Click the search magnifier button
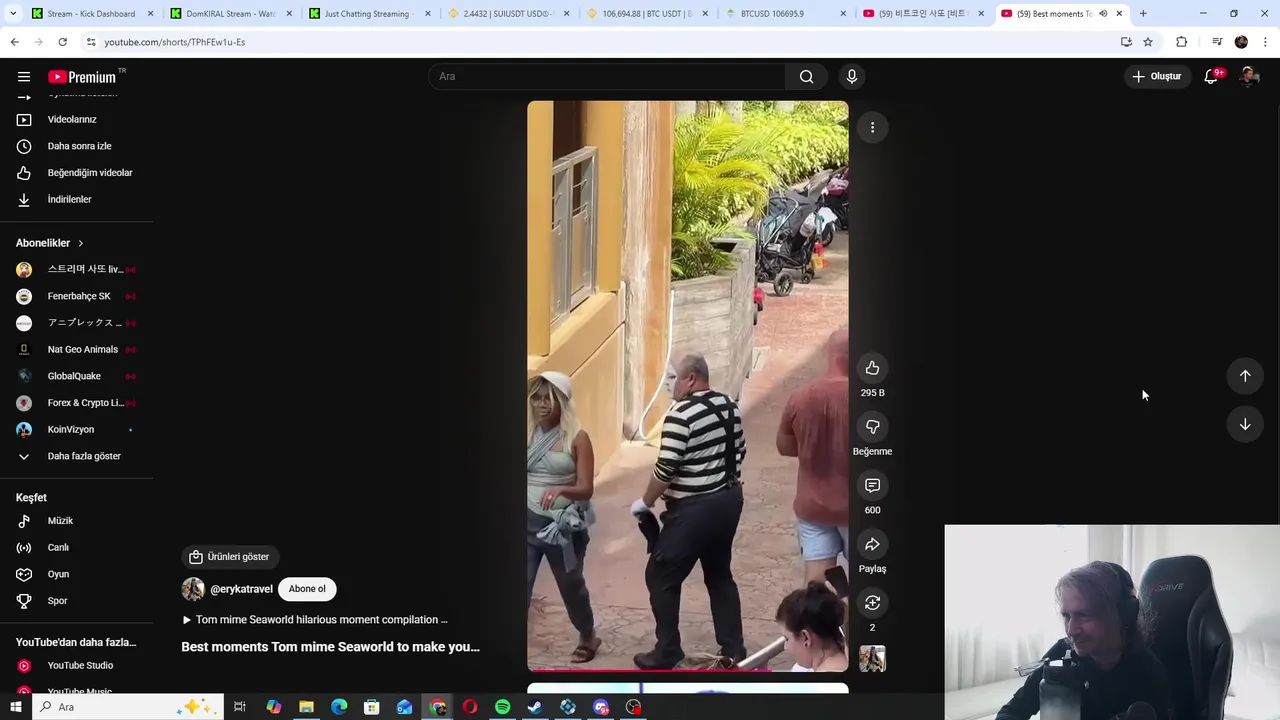The height and width of the screenshot is (720, 1280). coord(806,77)
